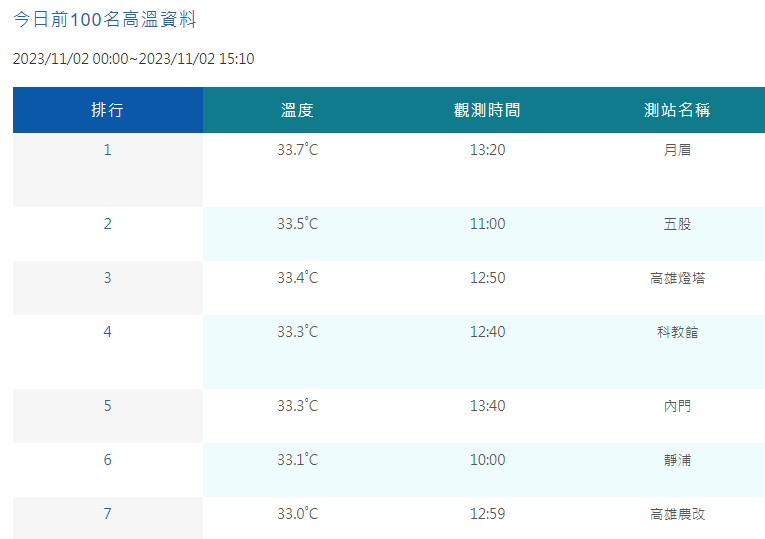
Task: Click station name 五股
Action: point(677,224)
